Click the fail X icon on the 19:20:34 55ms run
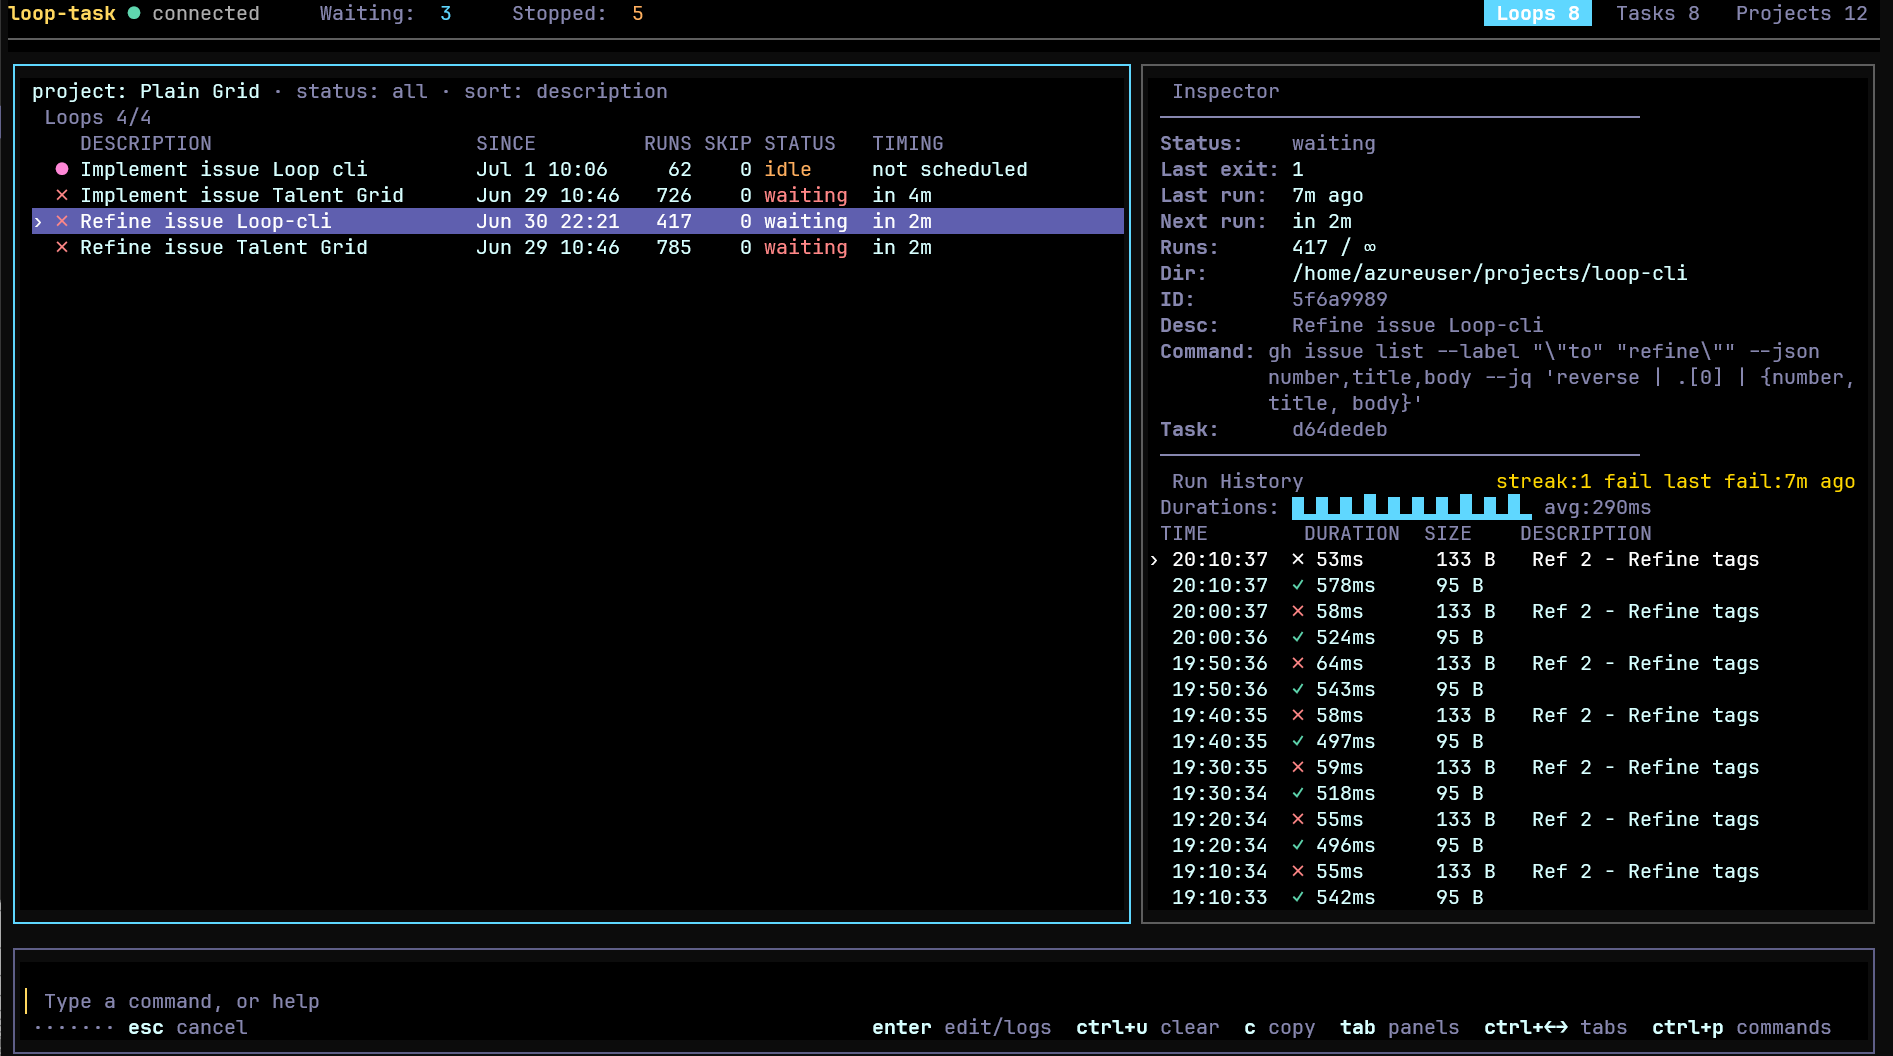Image resolution: width=1893 pixels, height=1056 pixels. [1298, 819]
